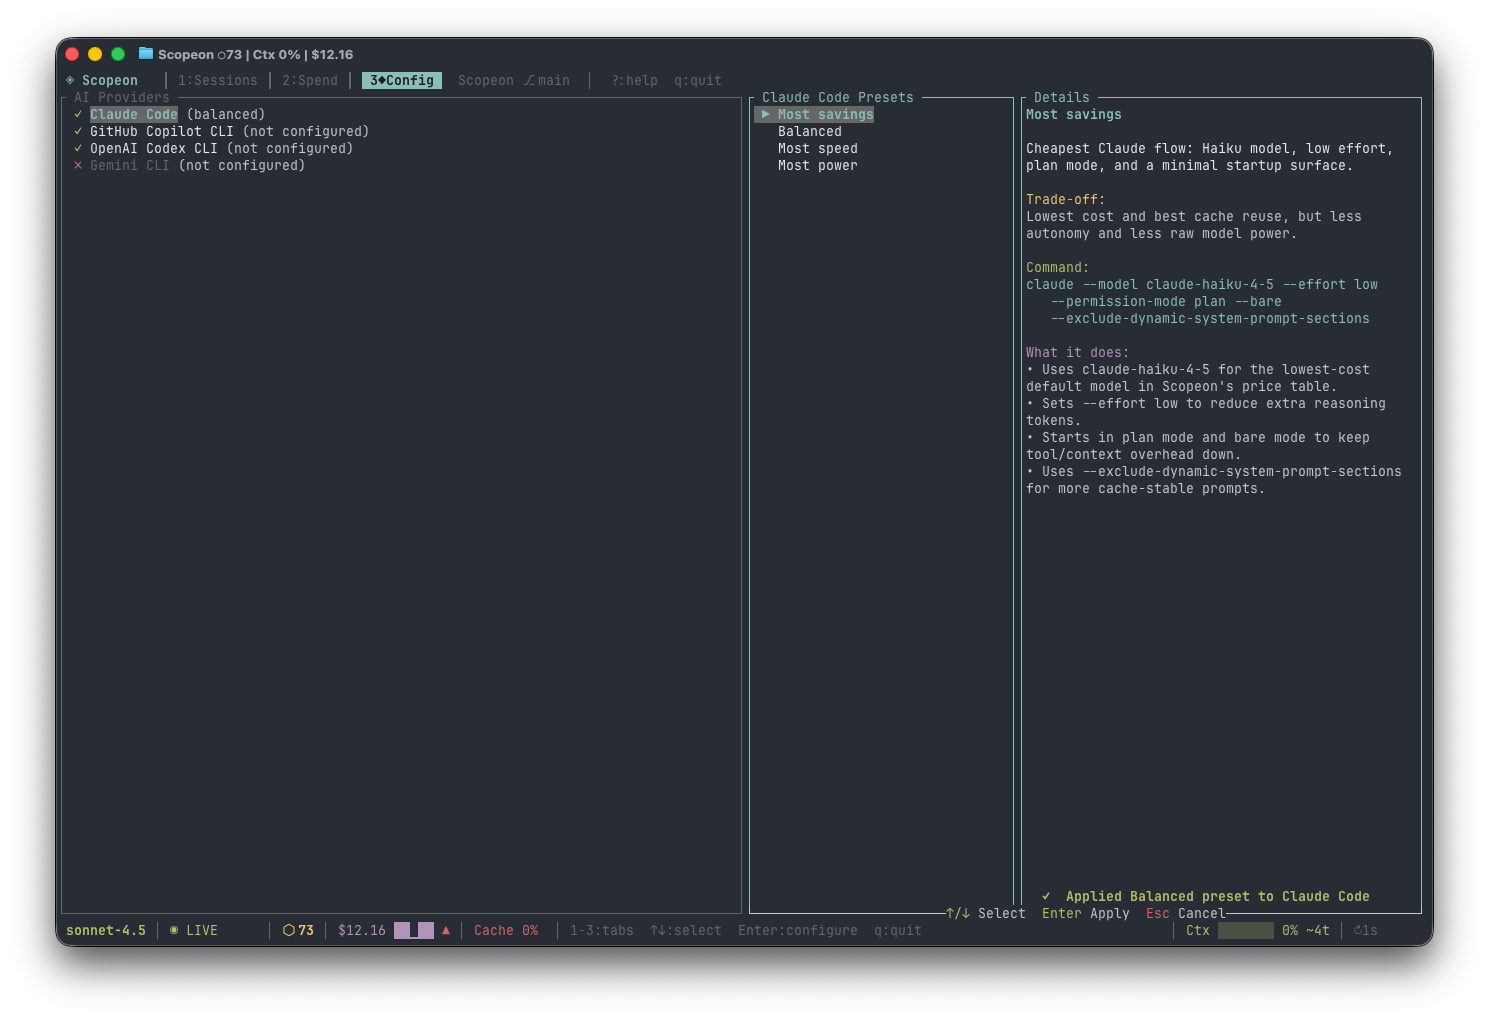The height and width of the screenshot is (1020, 1489).
Task: Click the Cache 0% status entry
Action: click(x=506, y=930)
